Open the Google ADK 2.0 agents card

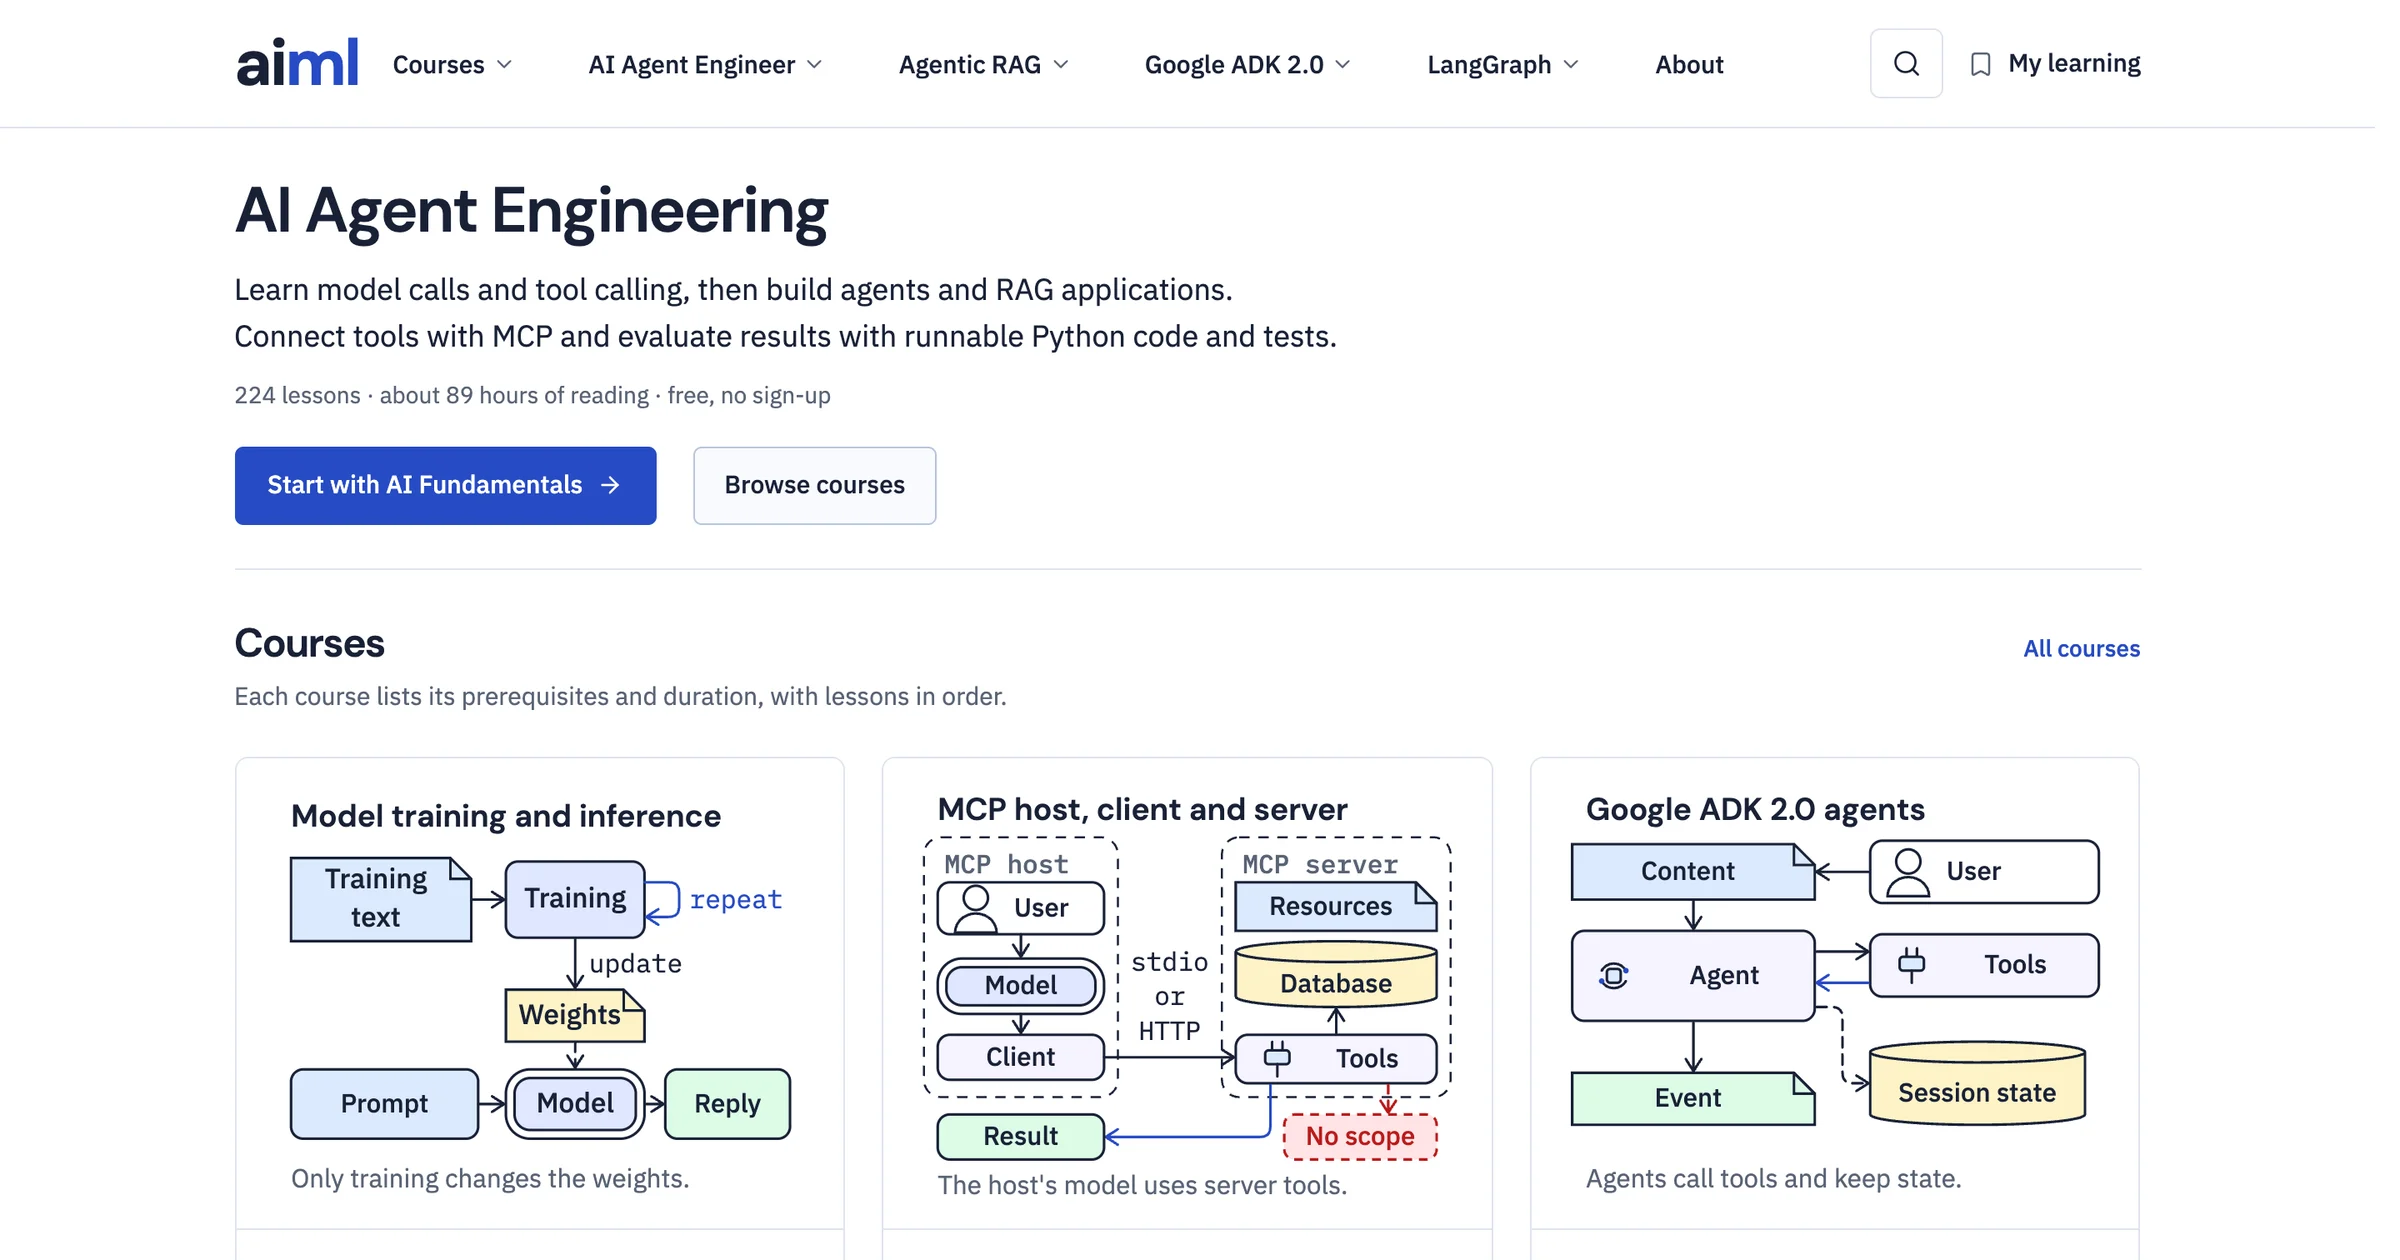pos(1834,1008)
